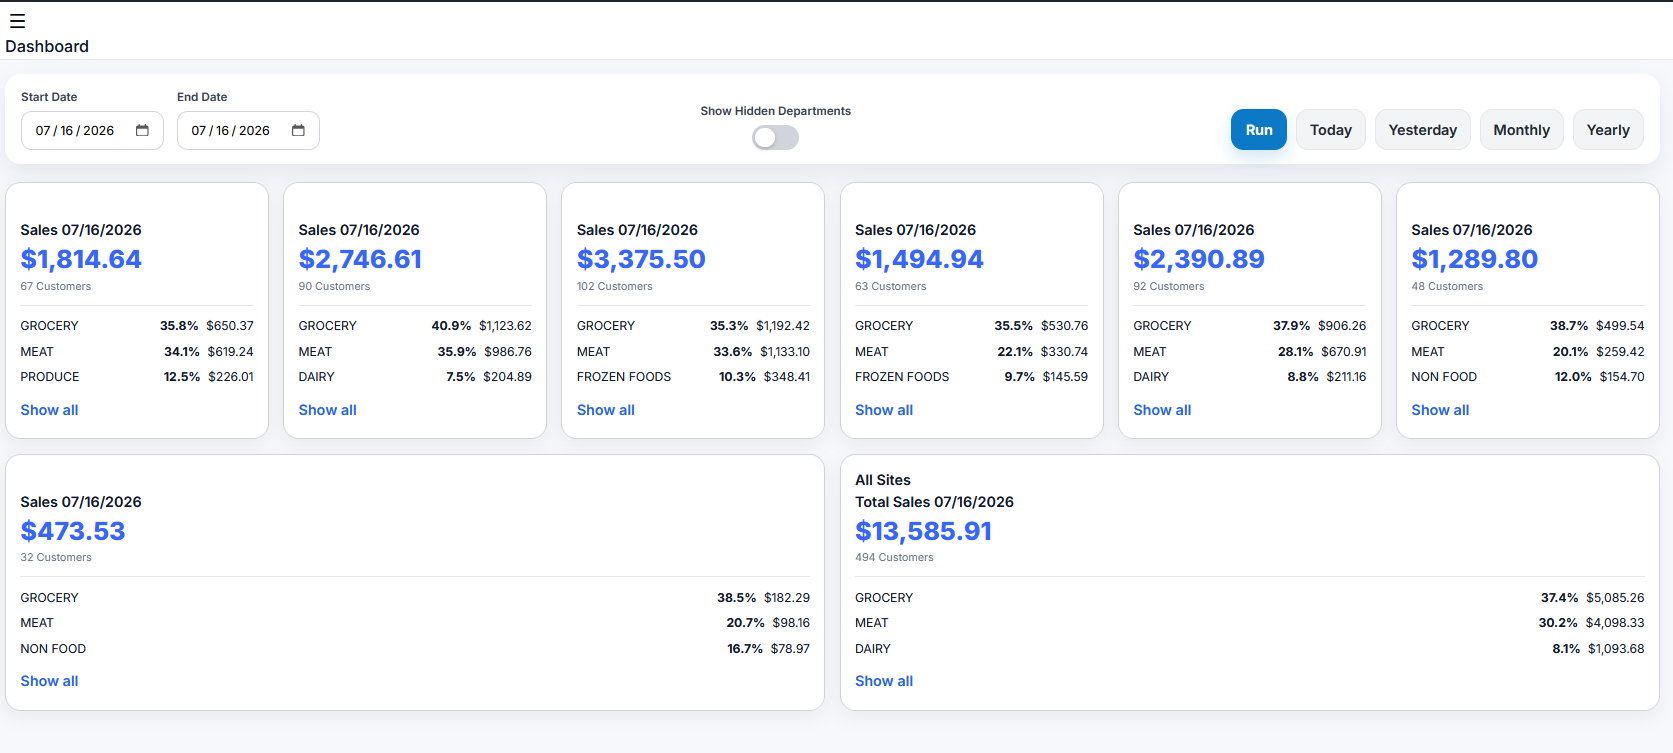Click the Run button
Viewport: 1673px width, 753px height.
coord(1259,130)
